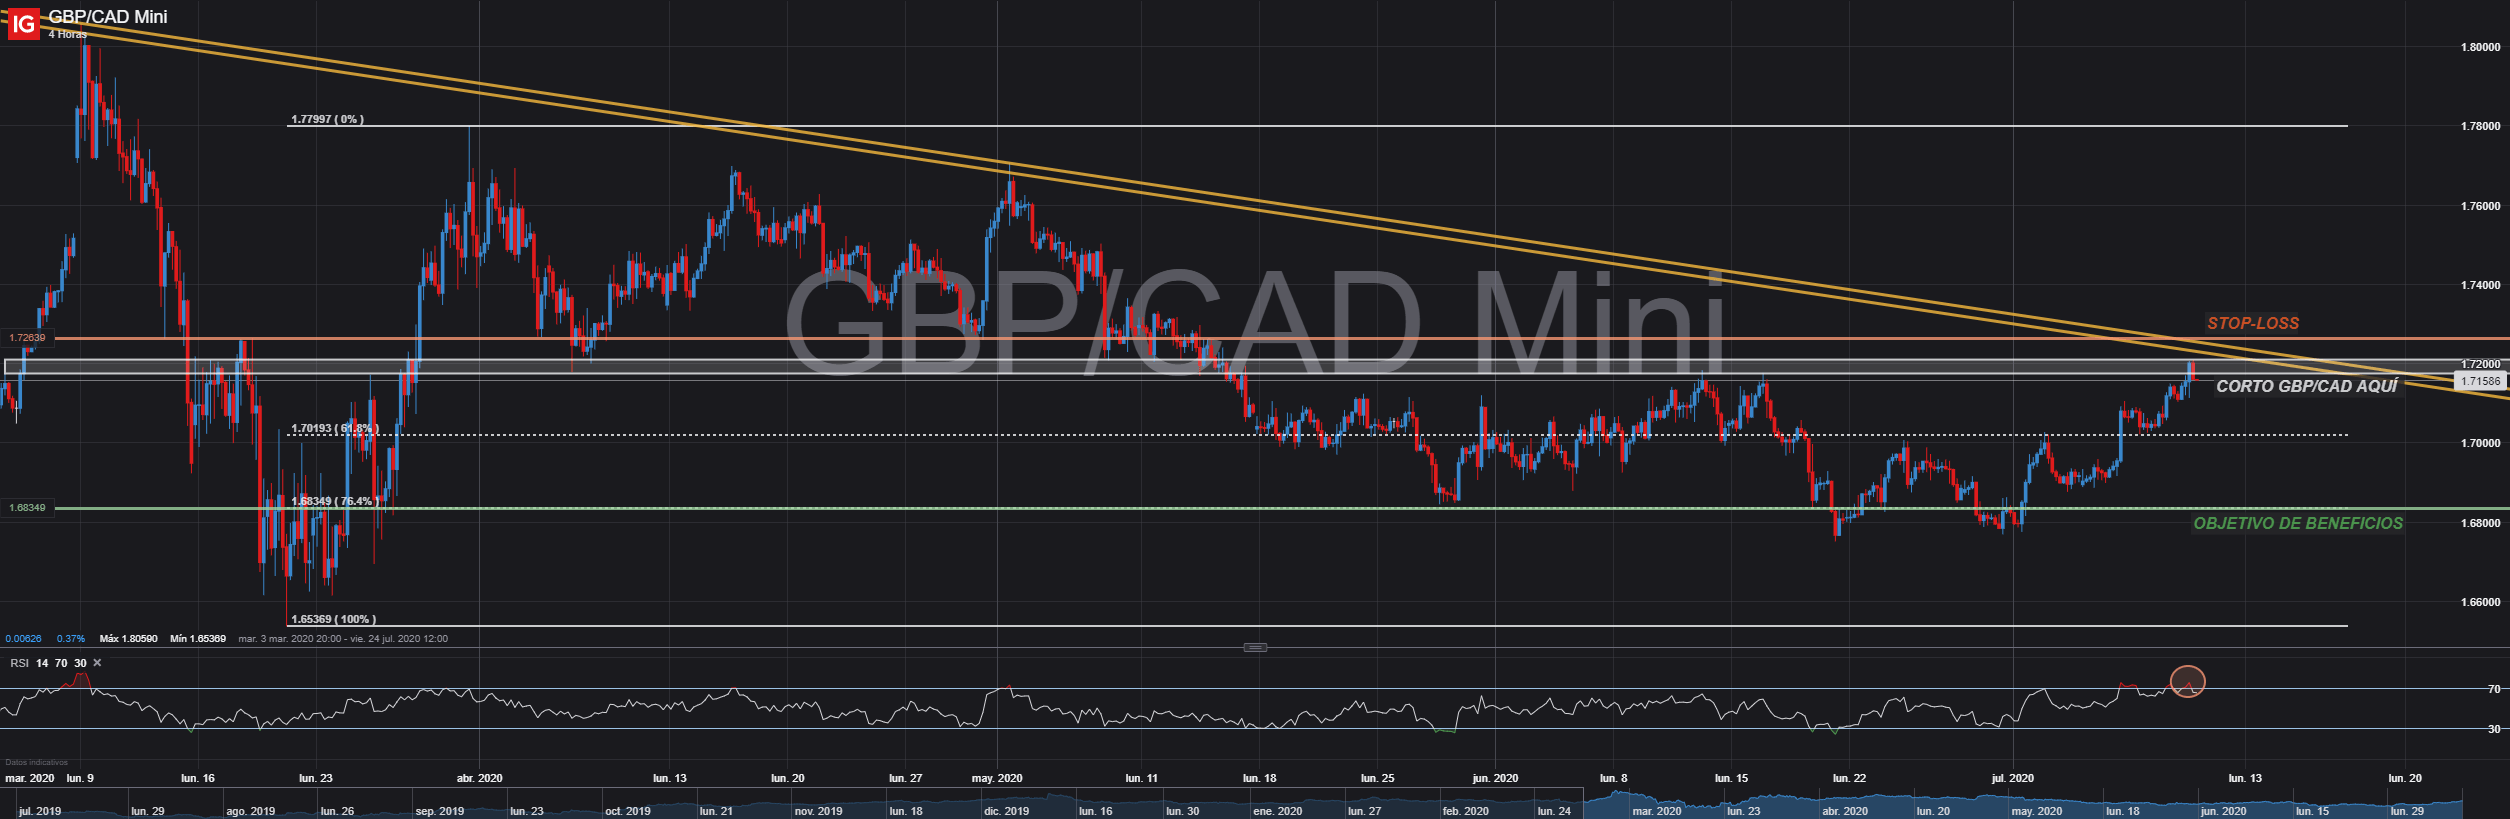Select Fibonacci label 1.70193 (61.8%)
The width and height of the screenshot is (2510, 819).
[335, 428]
